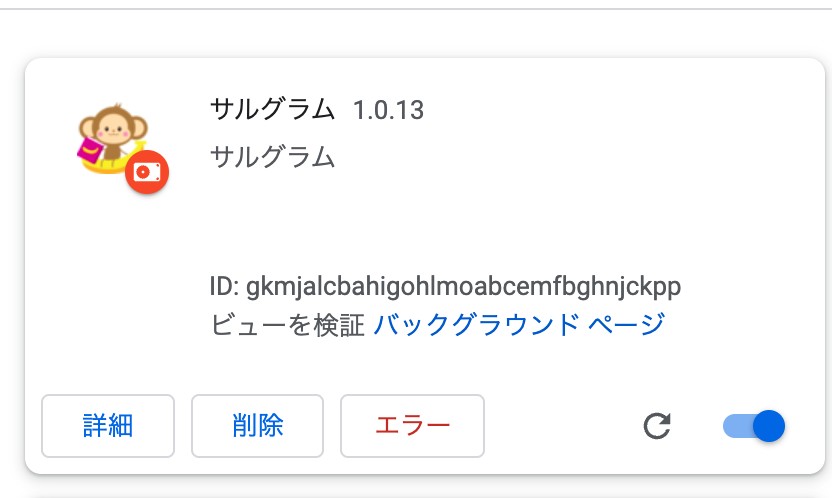Disable the サルグラム extension toggle
The width and height of the screenshot is (832, 498).
[x=754, y=426]
